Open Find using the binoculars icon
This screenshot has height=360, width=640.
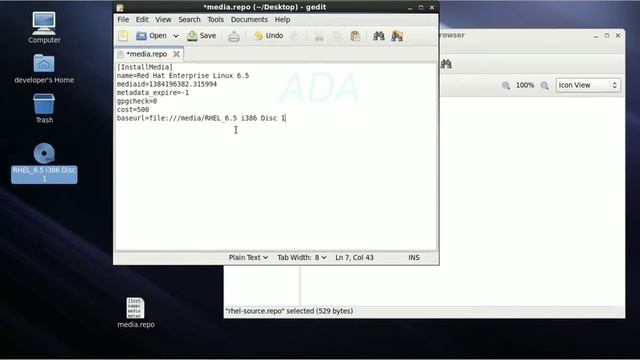[379, 36]
